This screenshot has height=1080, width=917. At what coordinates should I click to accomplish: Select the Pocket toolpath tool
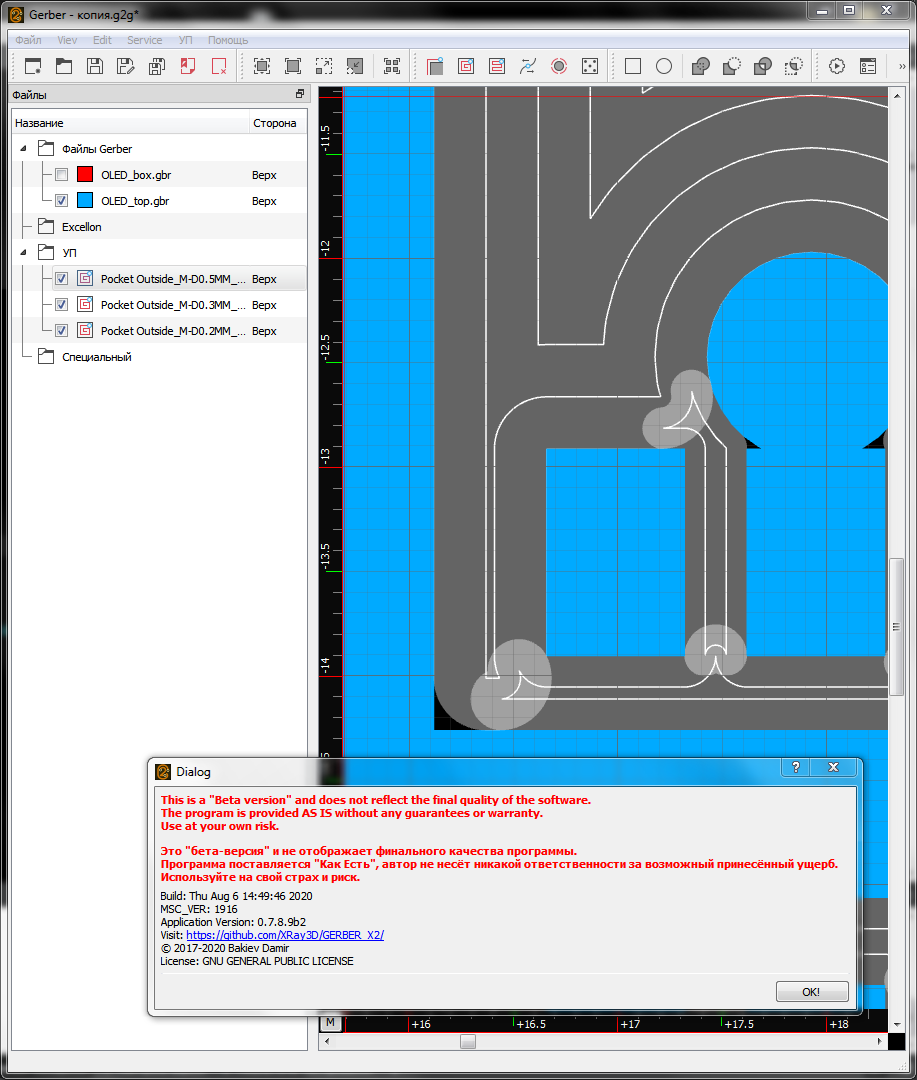(466, 66)
